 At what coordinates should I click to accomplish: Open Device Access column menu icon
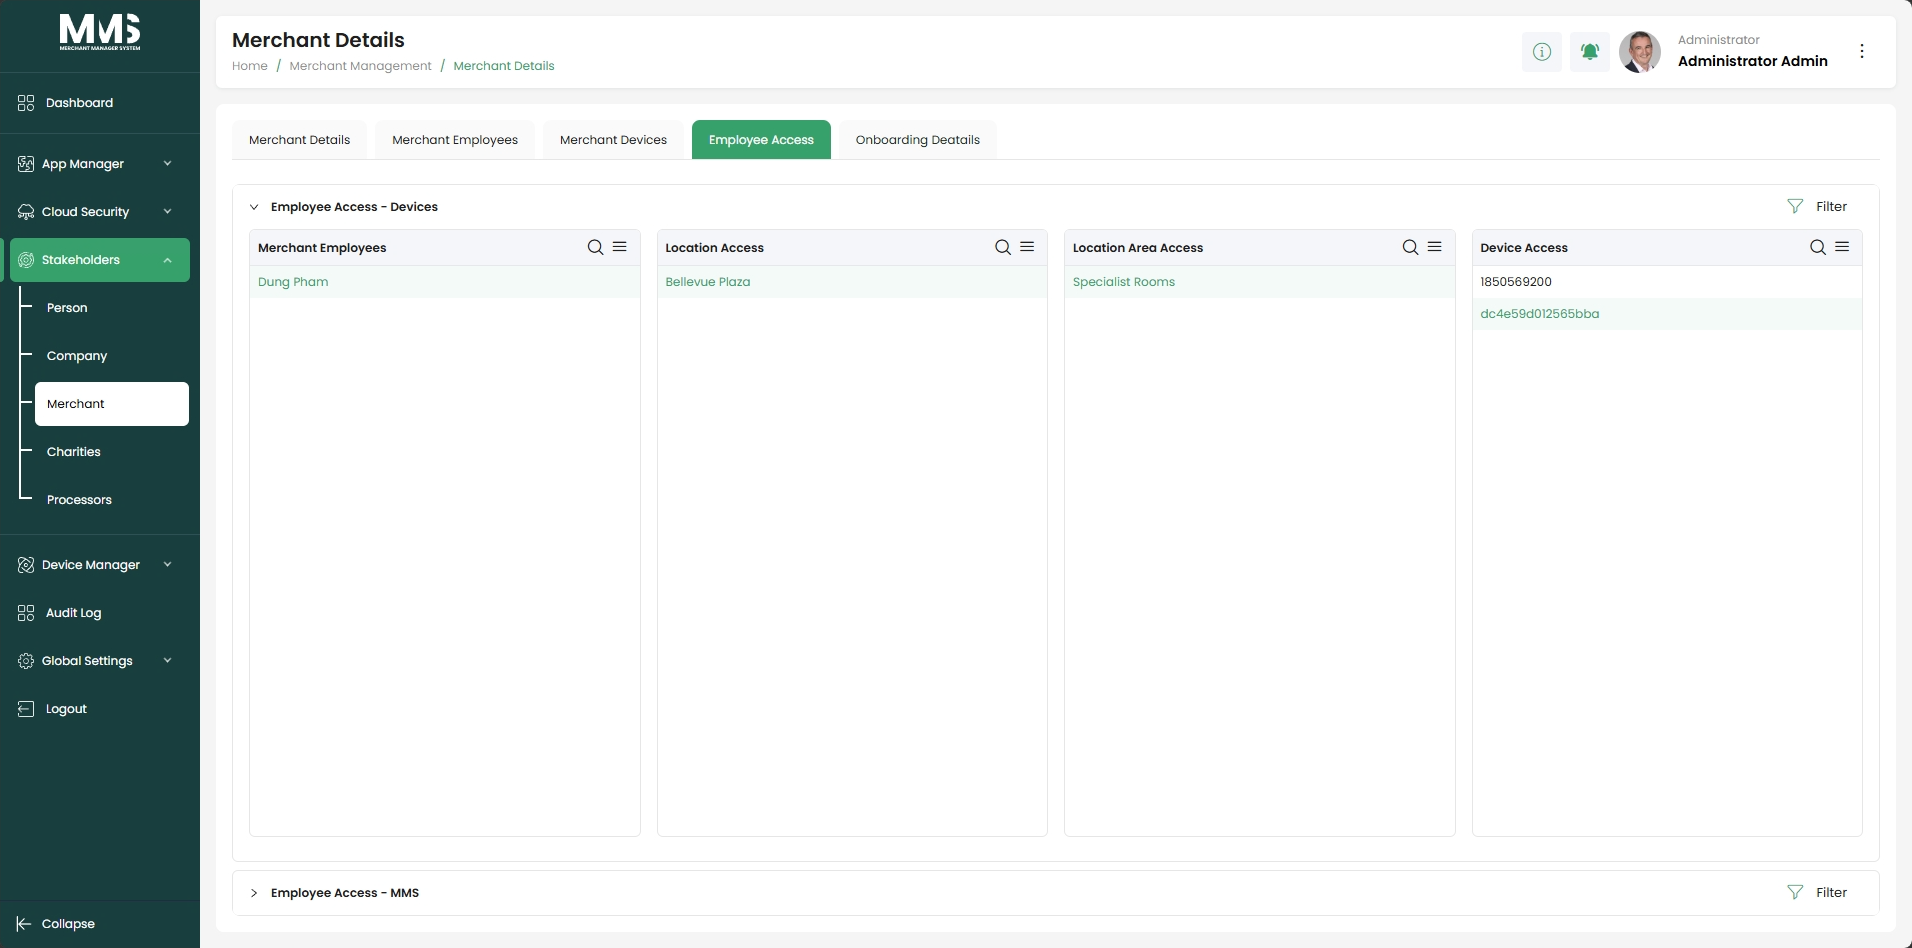tap(1842, 247)
